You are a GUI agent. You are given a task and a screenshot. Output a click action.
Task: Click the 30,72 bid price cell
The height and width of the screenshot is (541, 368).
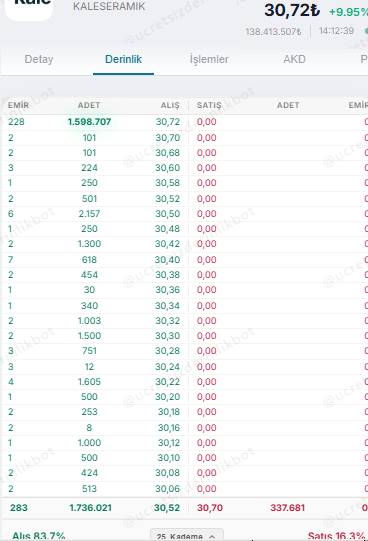click(x=168, y=122)
